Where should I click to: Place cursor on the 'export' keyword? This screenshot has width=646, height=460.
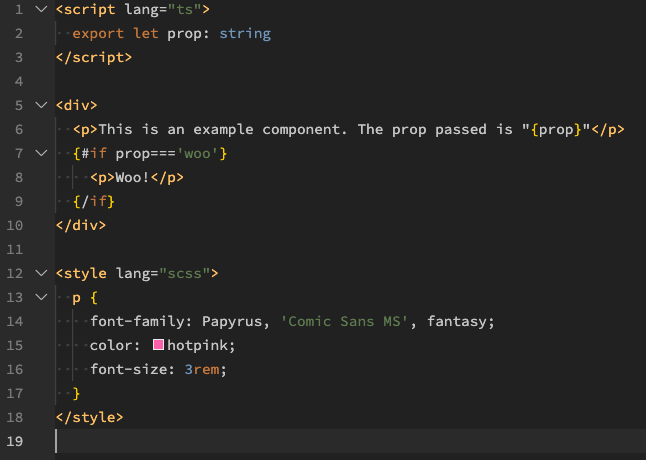pos(98,33)
